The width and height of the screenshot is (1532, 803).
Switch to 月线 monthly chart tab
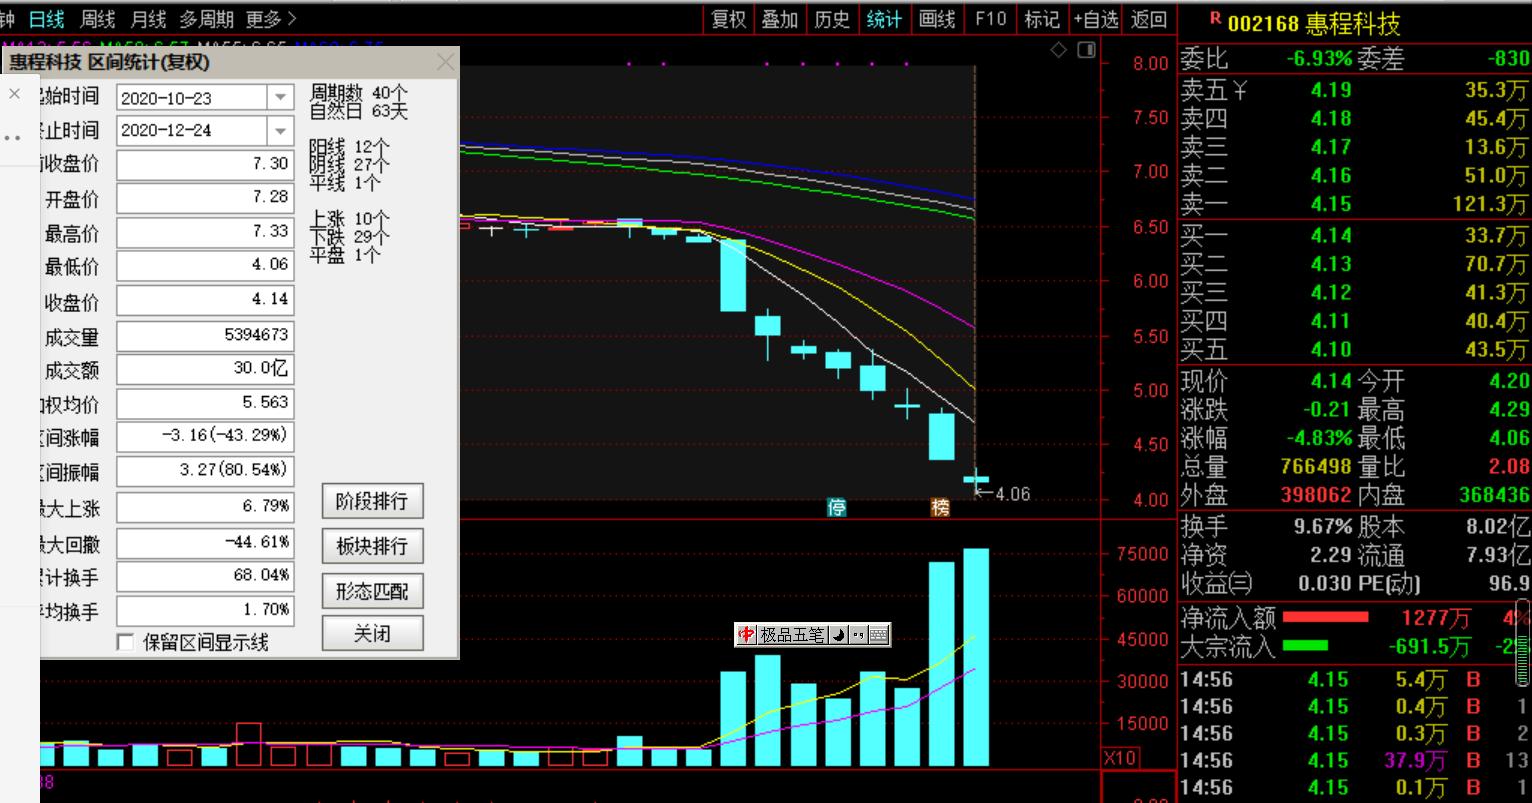(x=148, y=19)
